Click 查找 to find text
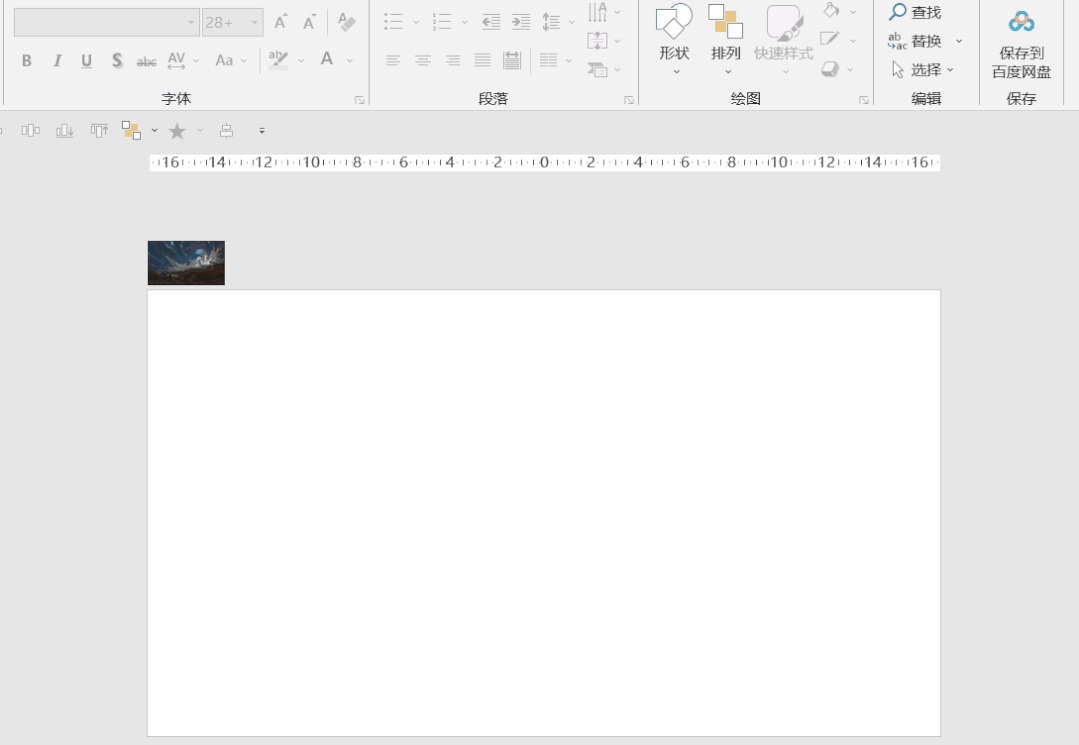 (x=915, y=12)
